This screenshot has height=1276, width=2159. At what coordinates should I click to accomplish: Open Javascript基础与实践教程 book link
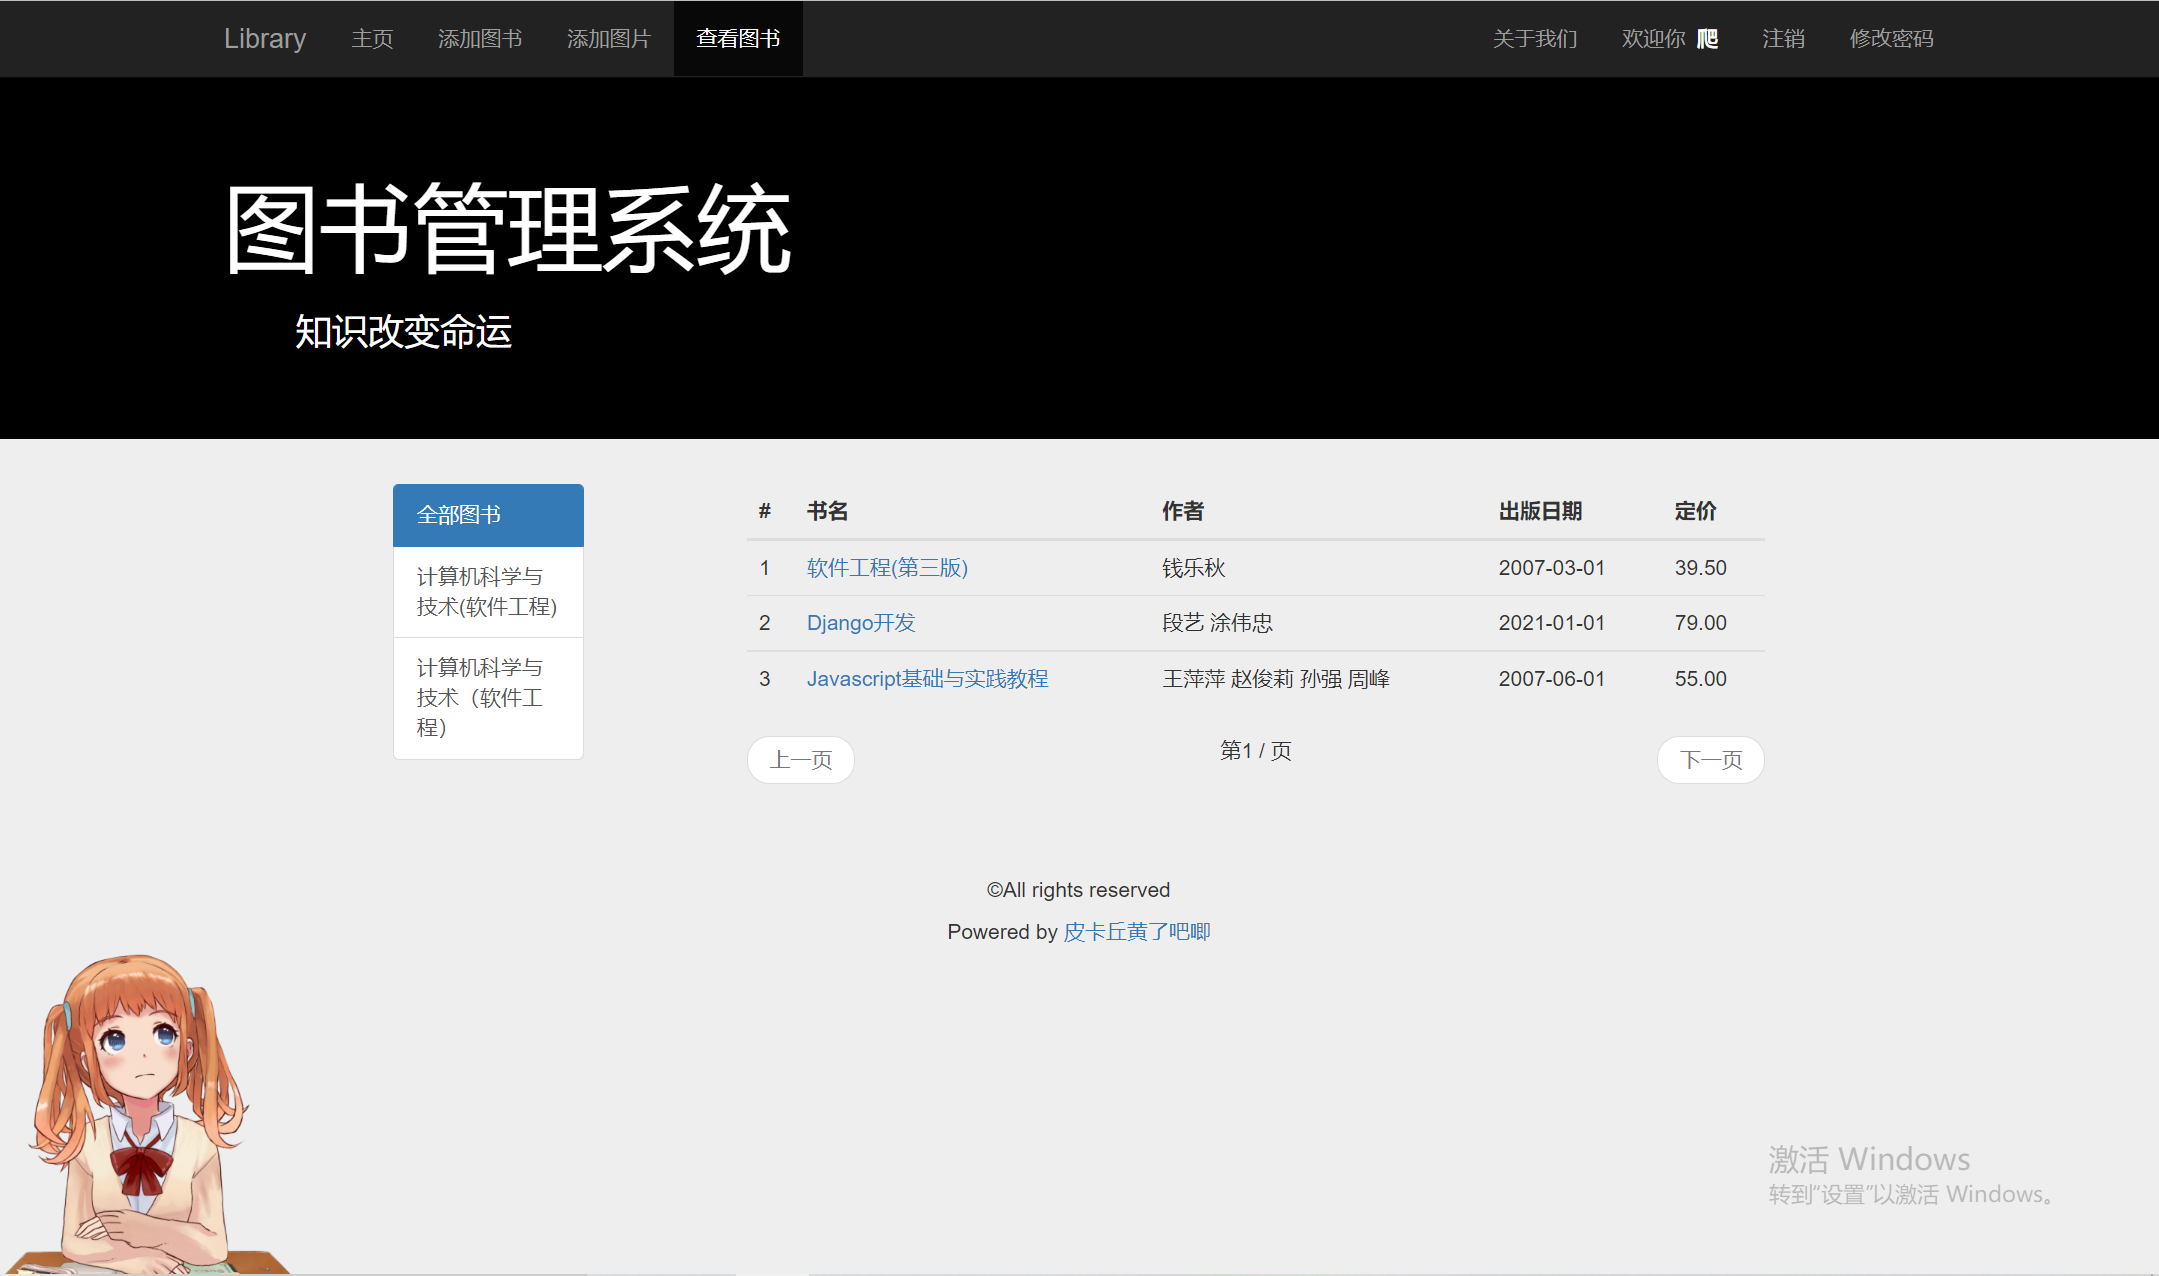pos(927,679)
